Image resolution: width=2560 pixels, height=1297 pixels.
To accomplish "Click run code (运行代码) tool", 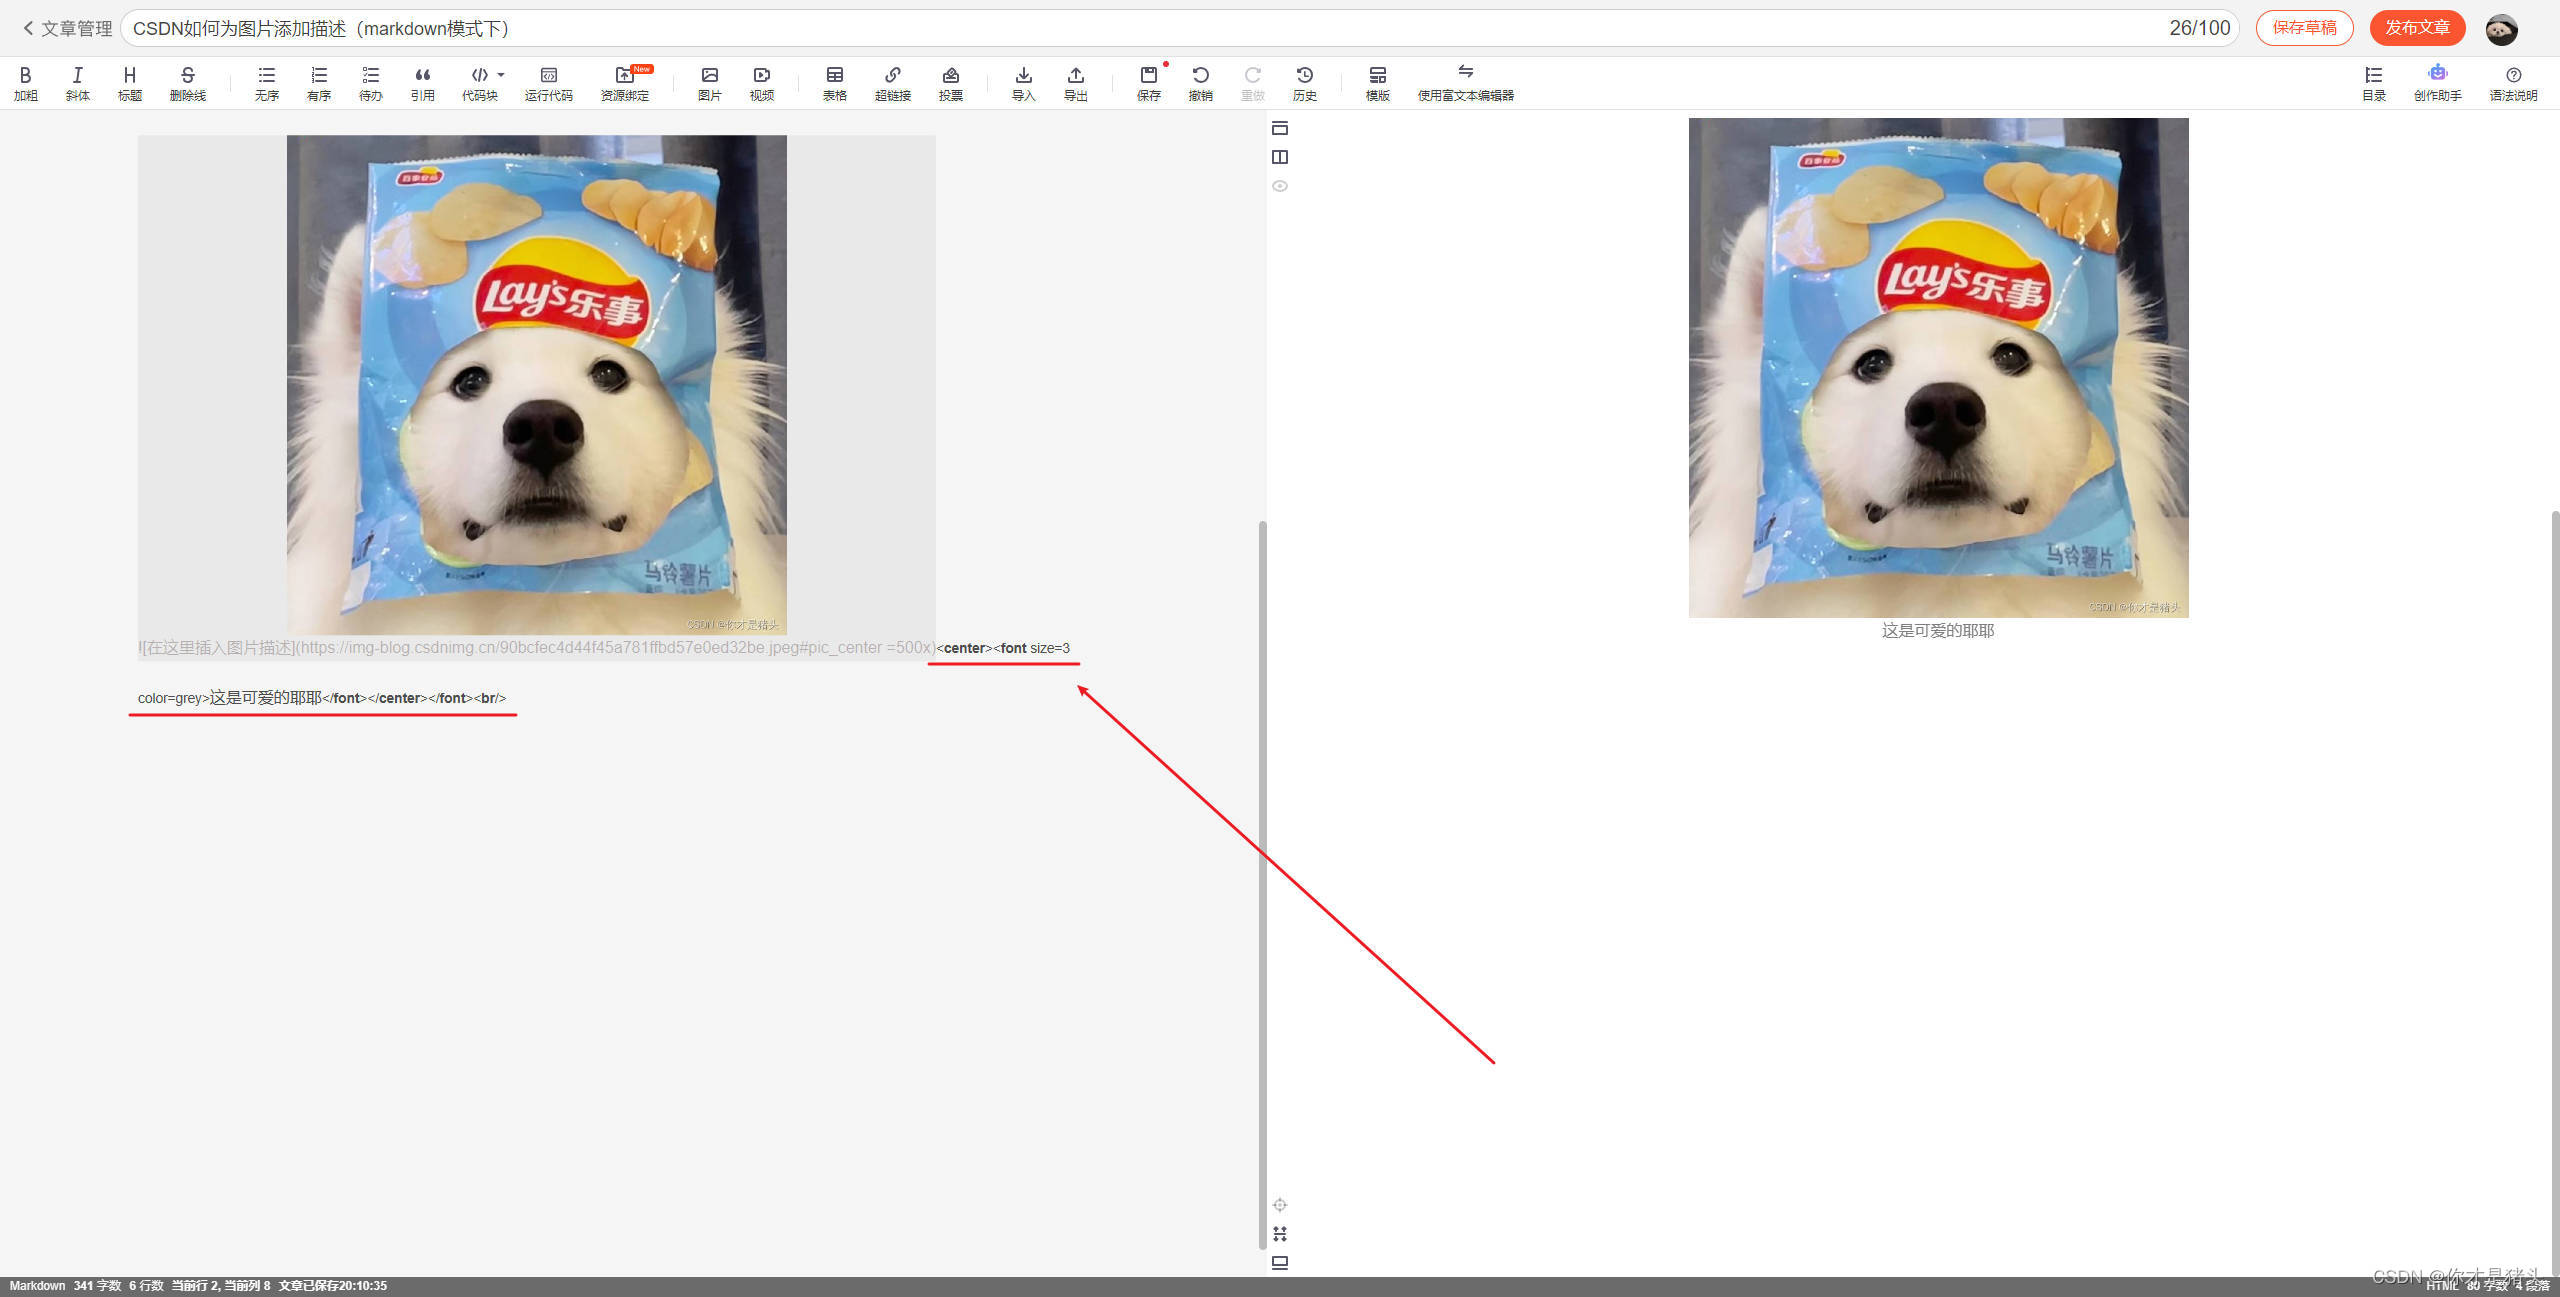I will tap(549, 83).
